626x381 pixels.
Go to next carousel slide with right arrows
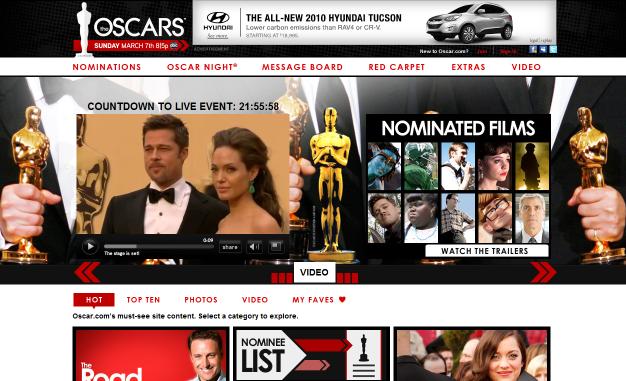point(543,272)
